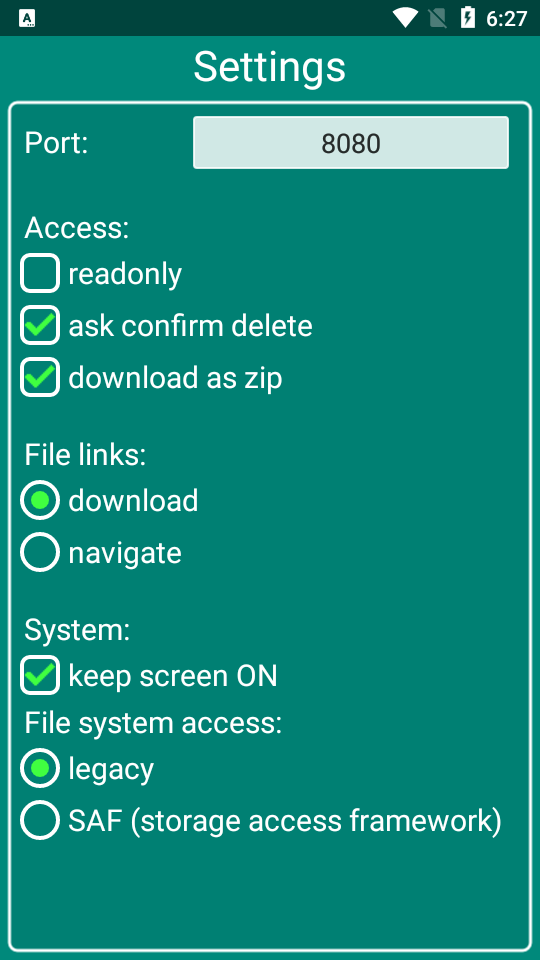Tap the navigate label text
Viewport: 540px width, 960px height.
coord(126,553)
